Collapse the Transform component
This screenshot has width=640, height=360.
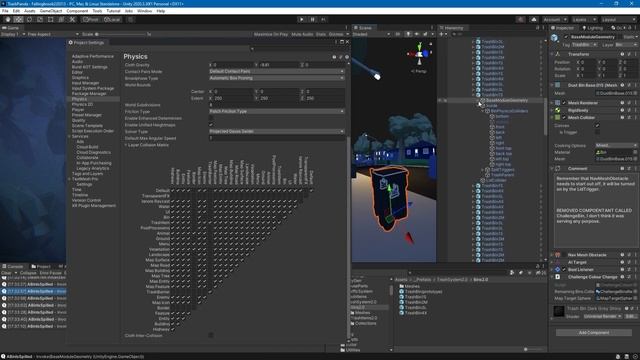pos(552,54)
